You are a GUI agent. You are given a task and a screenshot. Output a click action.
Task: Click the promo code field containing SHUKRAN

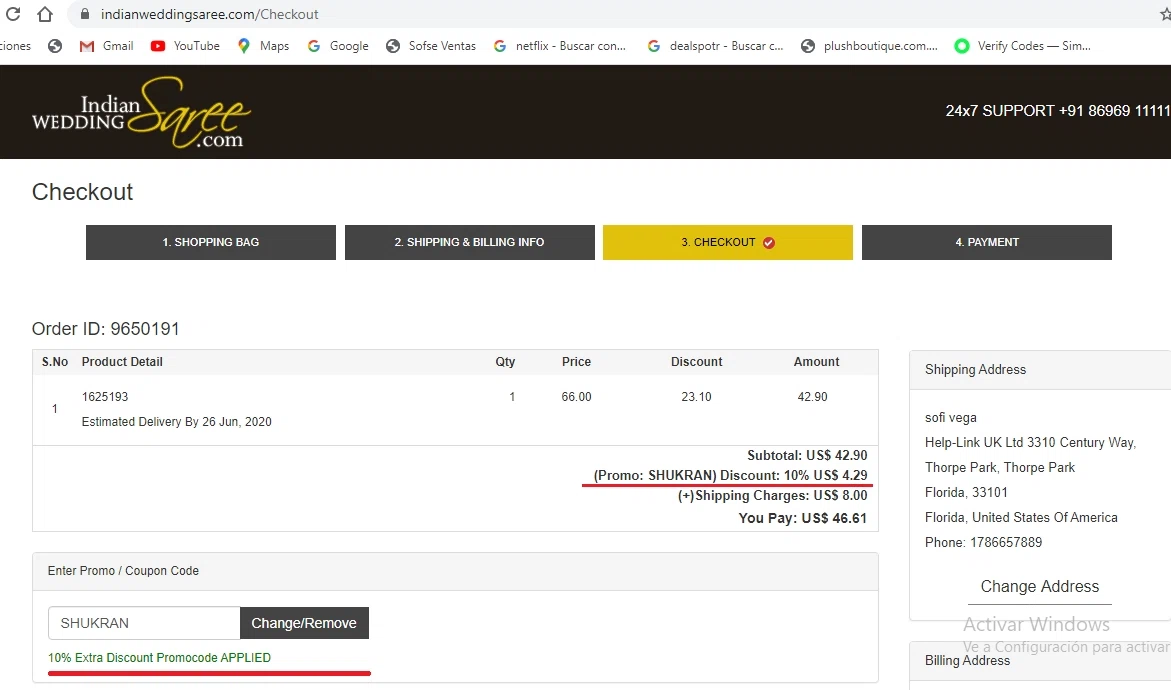[144, 623]
